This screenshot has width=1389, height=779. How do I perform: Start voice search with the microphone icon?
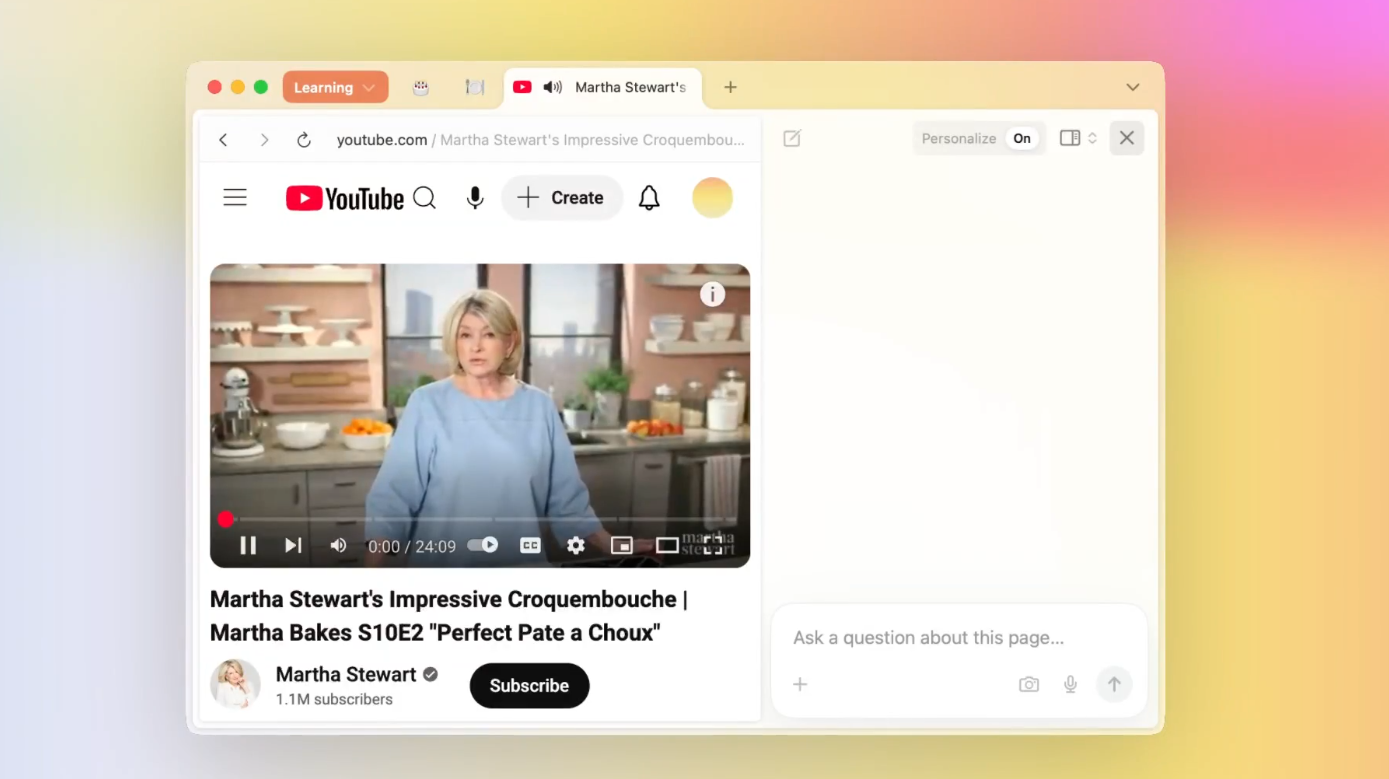click(x=475, y=198)
